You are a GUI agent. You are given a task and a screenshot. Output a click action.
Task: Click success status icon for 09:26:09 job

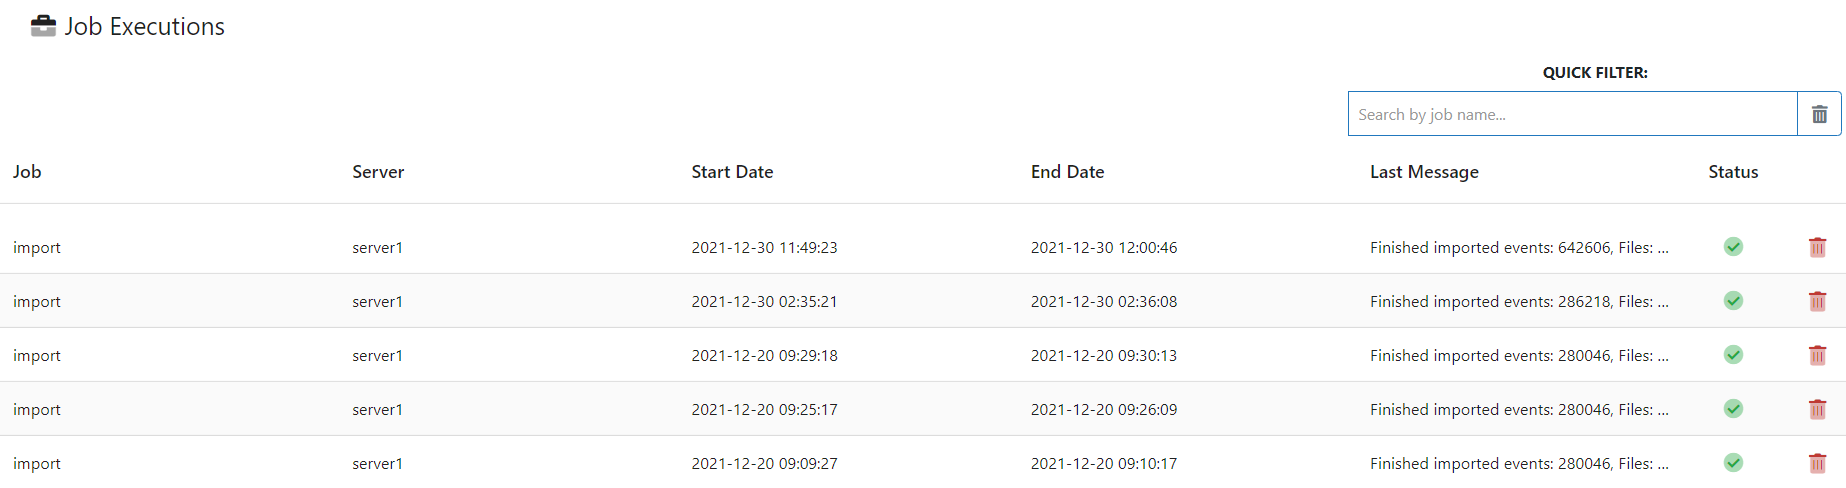pyautogui.click(x=1733, y=409)
